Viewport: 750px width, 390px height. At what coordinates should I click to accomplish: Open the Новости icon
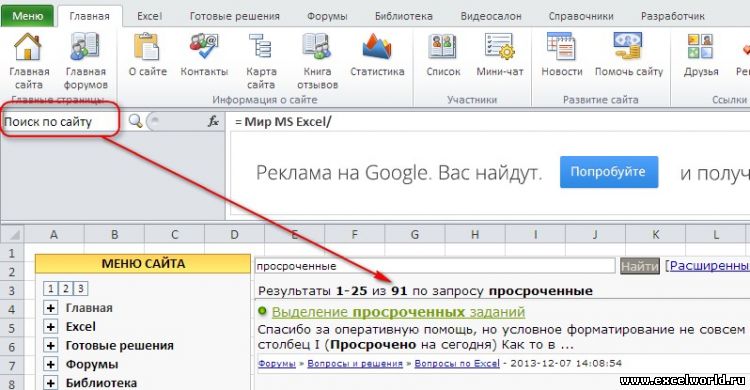[562, 47]
